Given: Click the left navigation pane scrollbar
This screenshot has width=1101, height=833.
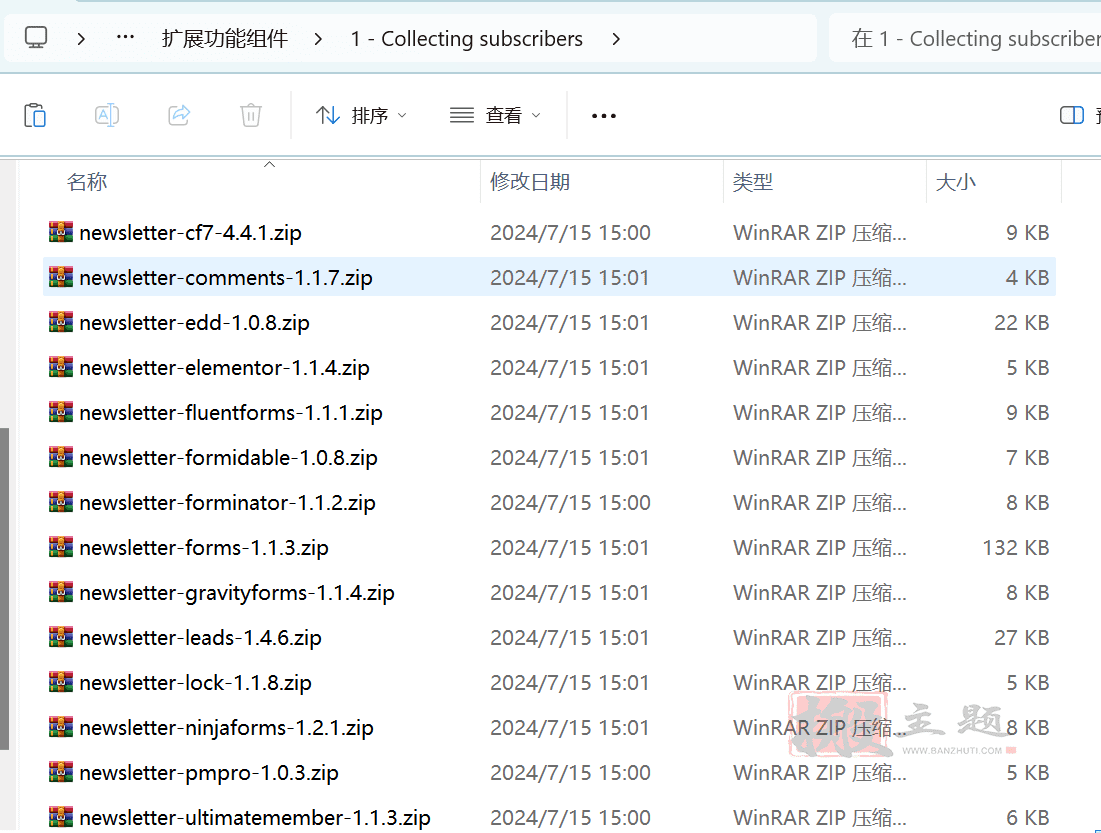Looking at the screenshot, I should [x=4, y=589].
